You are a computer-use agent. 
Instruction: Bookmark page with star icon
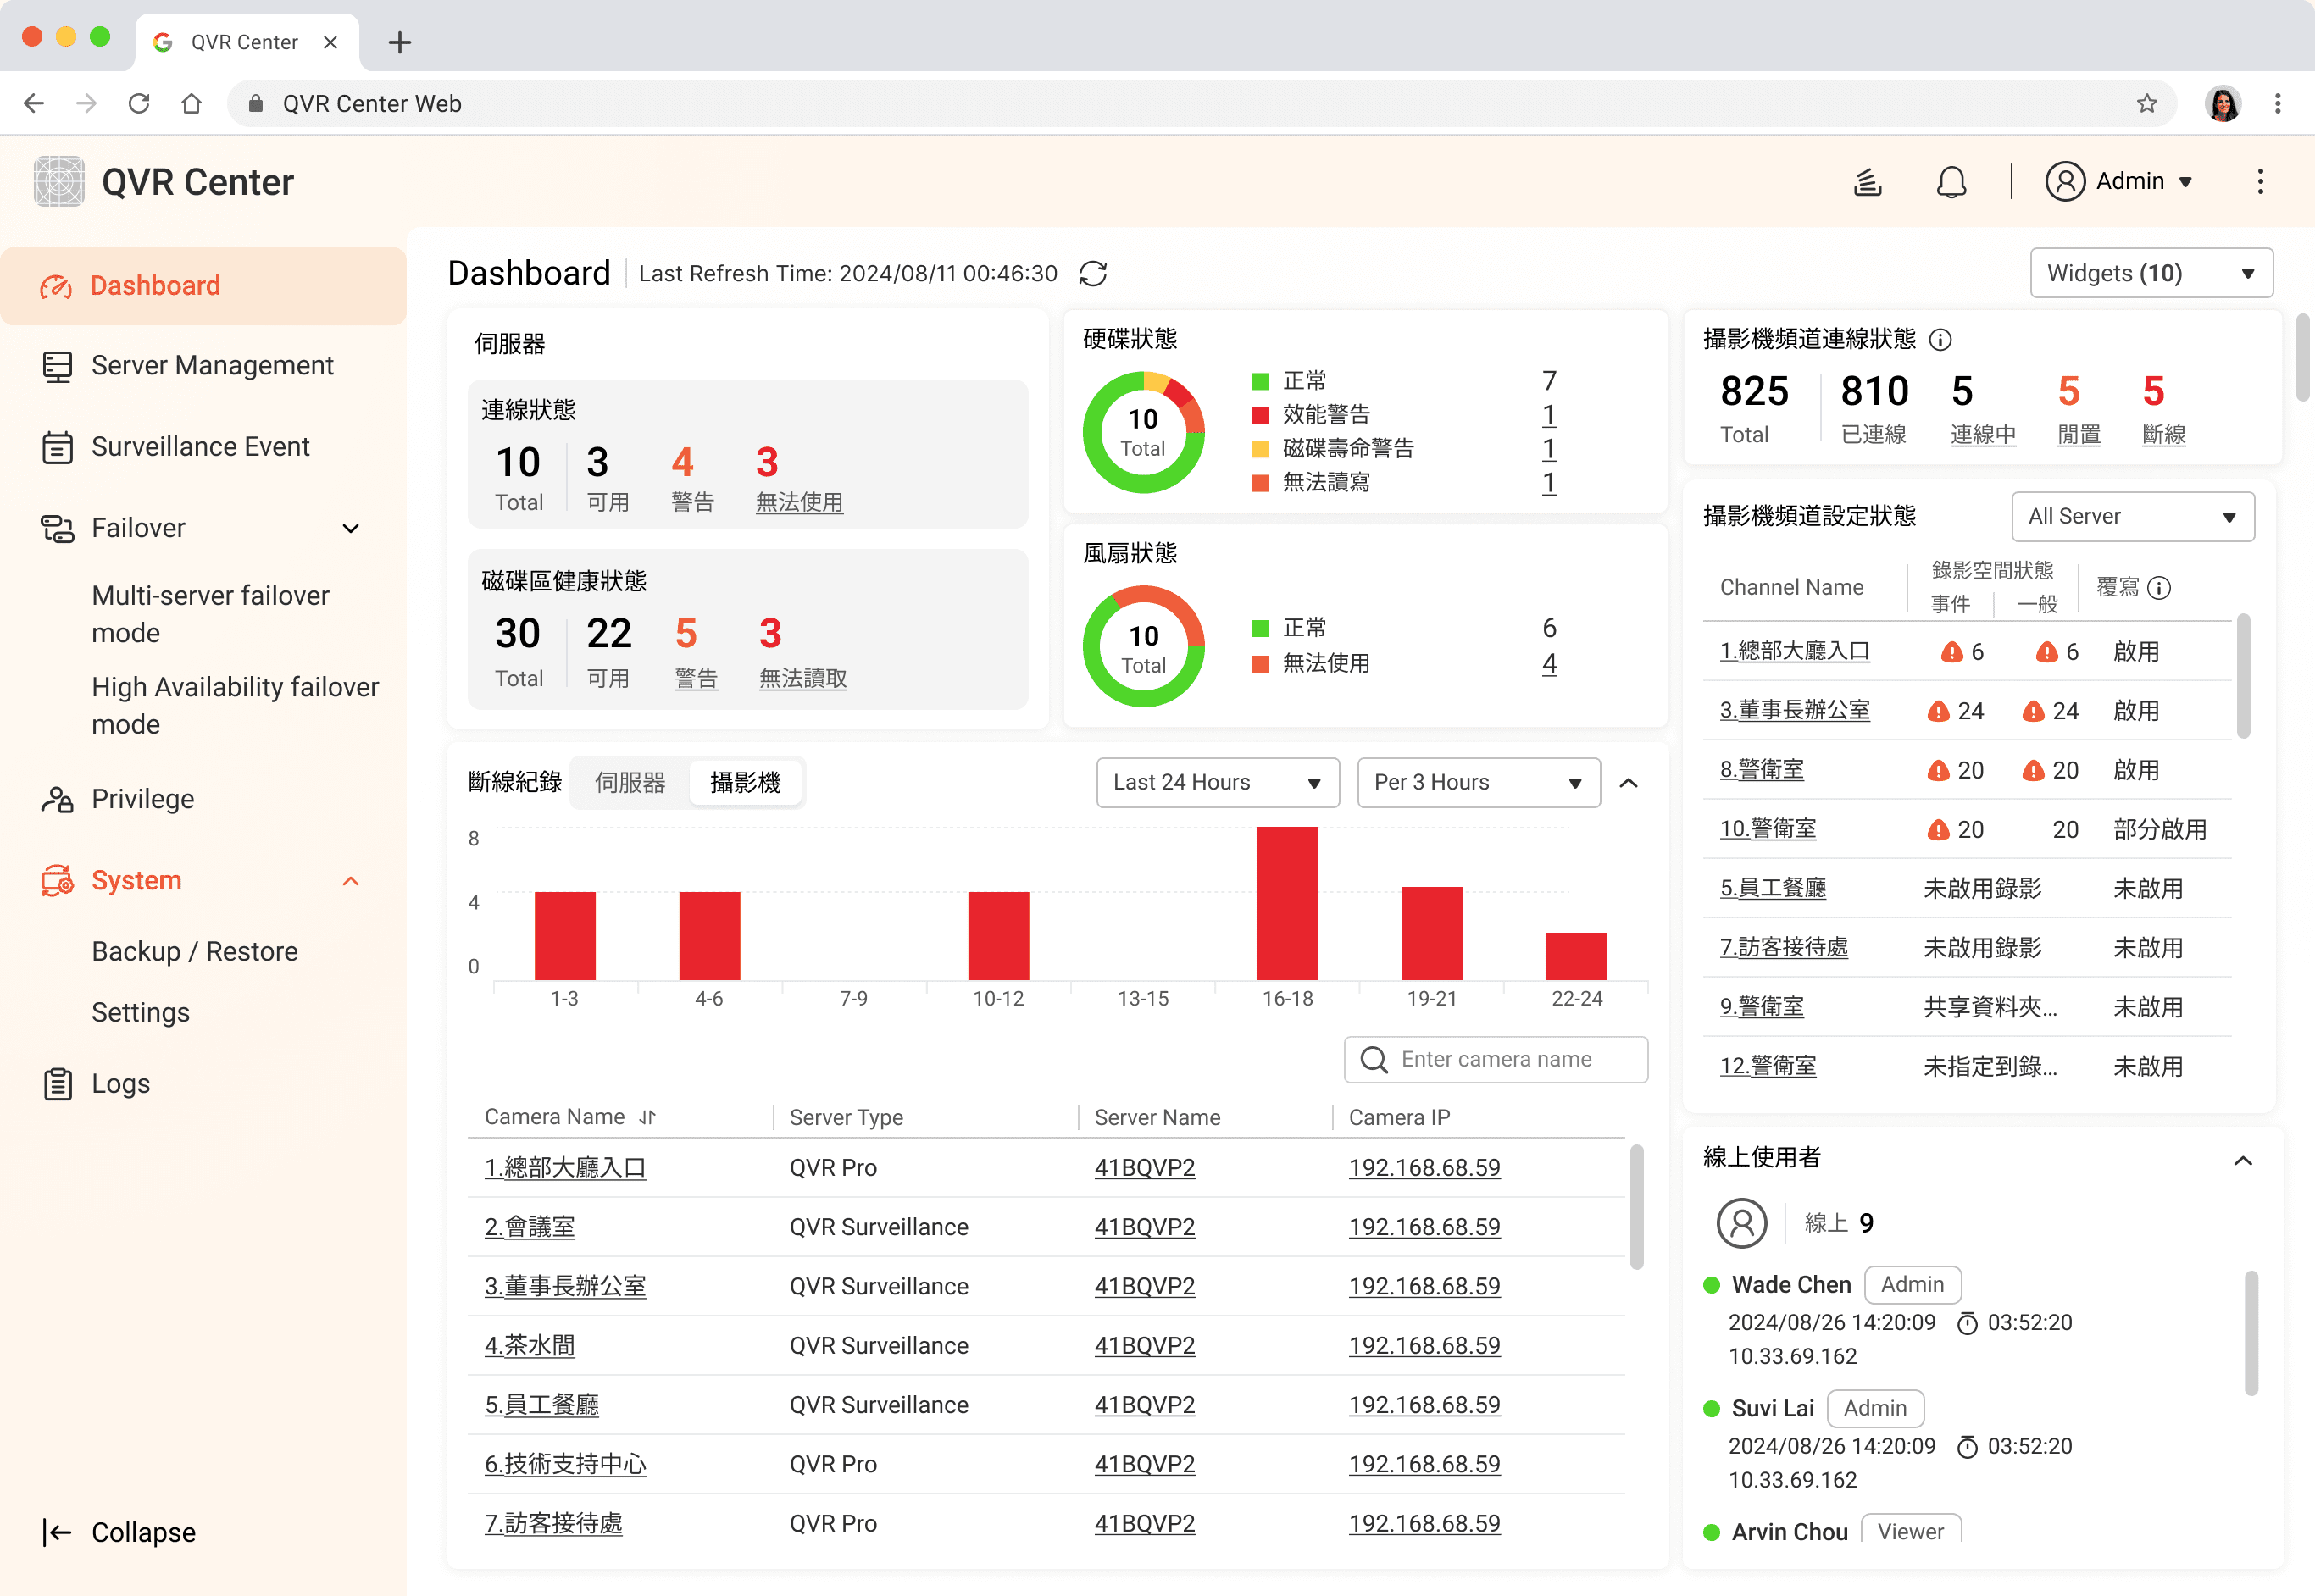pos(2146,104)
